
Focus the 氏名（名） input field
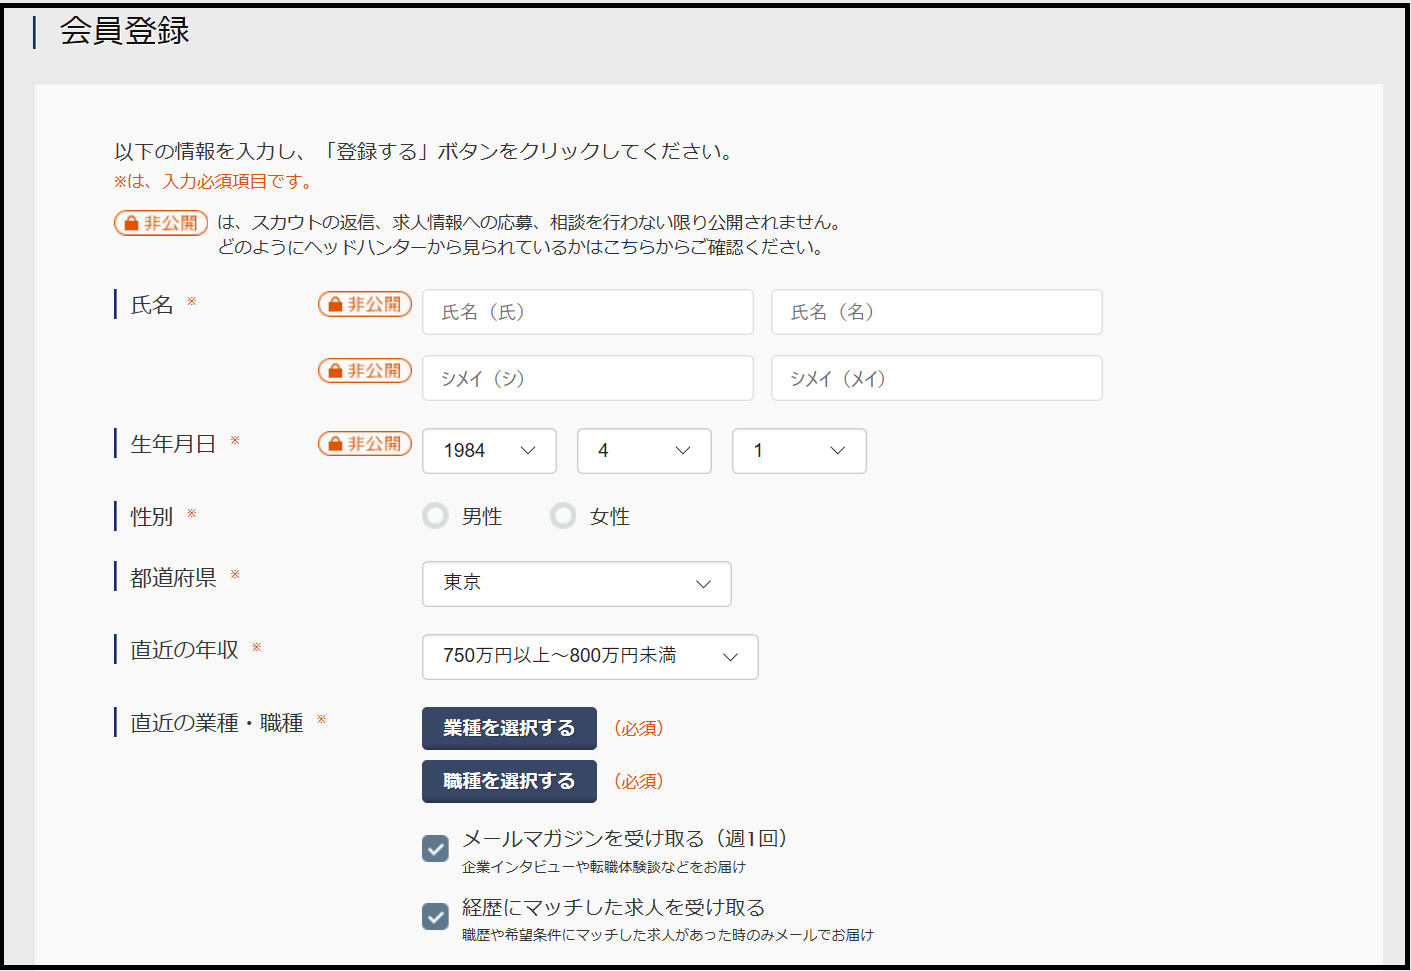(937, 312)
